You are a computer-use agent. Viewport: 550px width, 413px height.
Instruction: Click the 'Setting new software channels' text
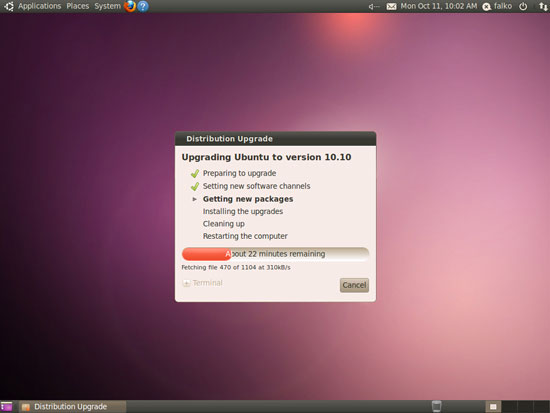256,186
